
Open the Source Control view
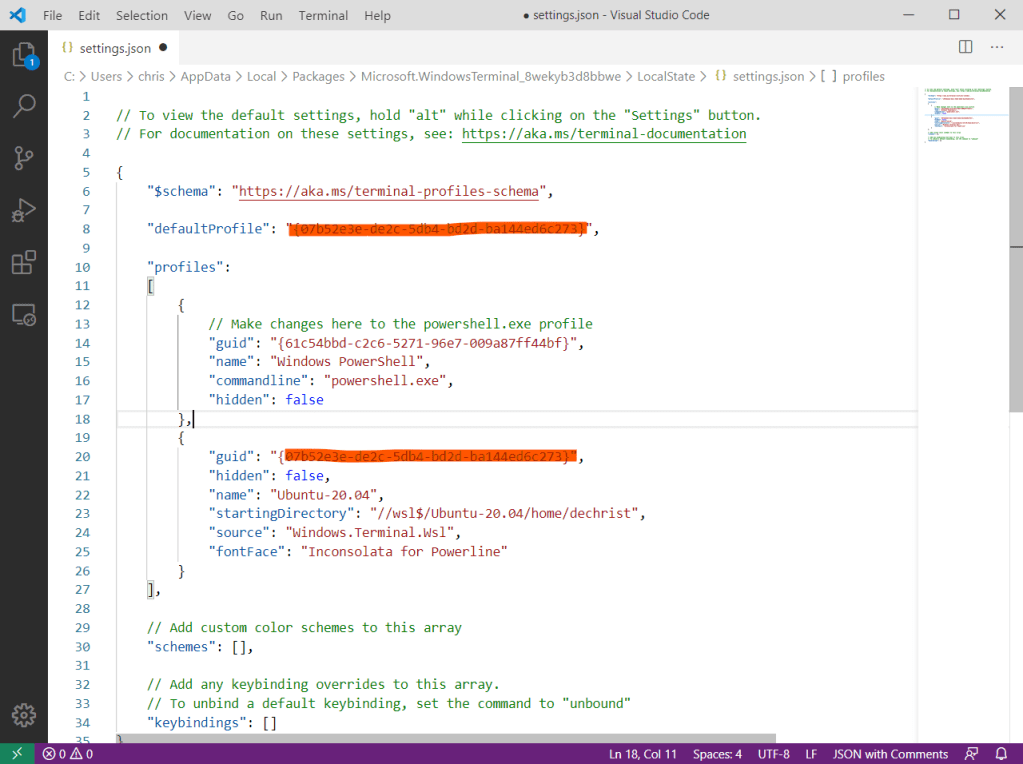pos(24,158)
